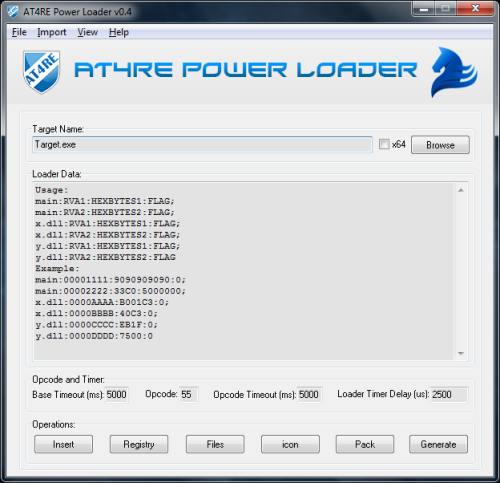Edit the Base Timeout value 5000
Image resolution: width=500 pixels, height=483 pixels.
click(117, 395)
